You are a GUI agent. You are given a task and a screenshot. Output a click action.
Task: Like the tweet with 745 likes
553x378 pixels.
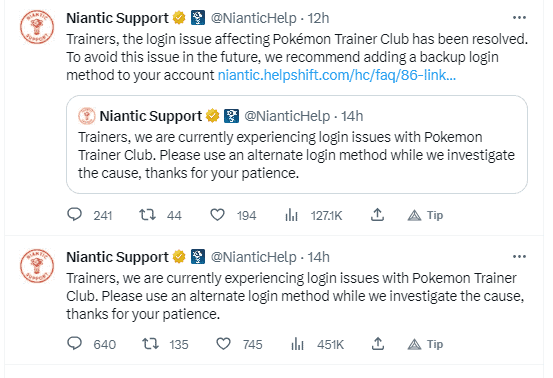pos(223,343)
